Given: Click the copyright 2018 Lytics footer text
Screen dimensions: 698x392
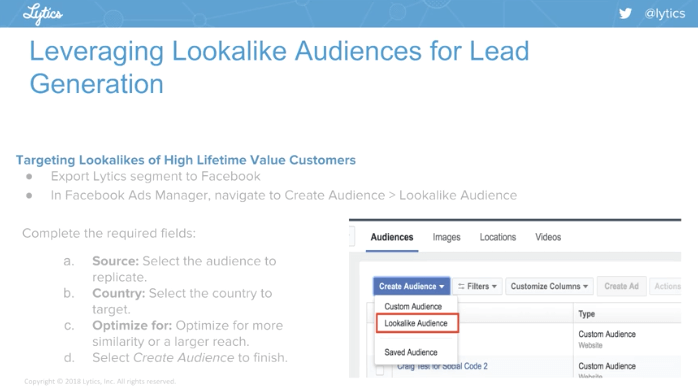Looking at the screenshot, I should point(100,381).
